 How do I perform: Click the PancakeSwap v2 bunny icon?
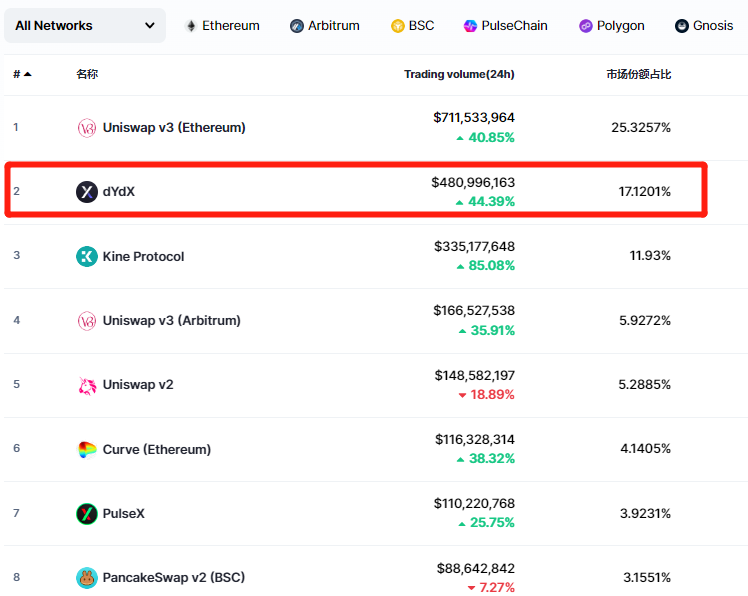[87, 578]
